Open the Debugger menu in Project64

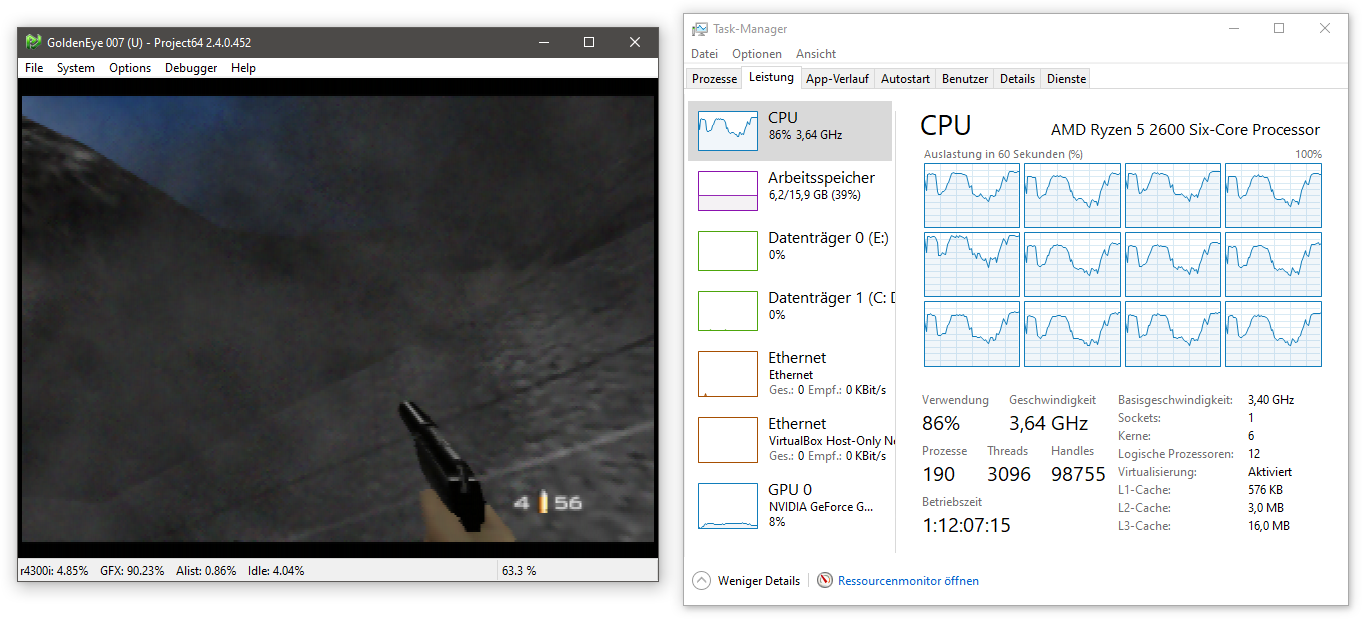pyautogui.click(x=190, y=67)
